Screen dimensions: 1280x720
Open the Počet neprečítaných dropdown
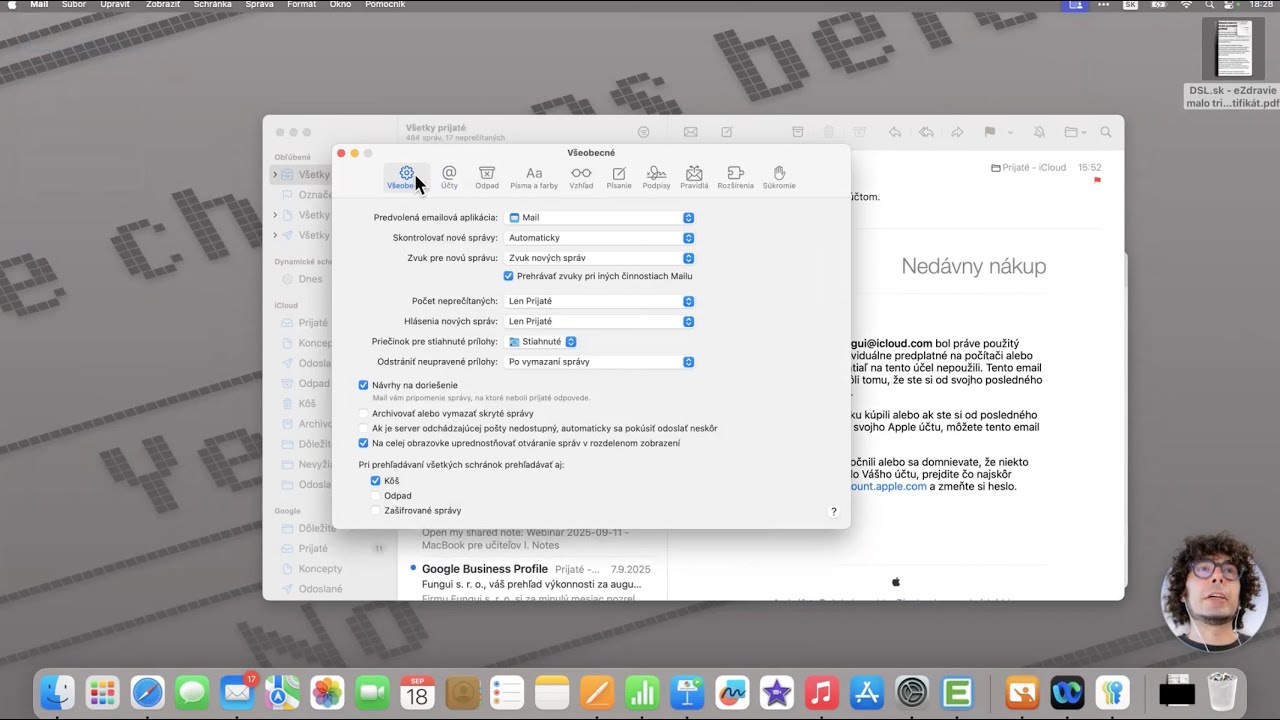[x=599, y=301]
